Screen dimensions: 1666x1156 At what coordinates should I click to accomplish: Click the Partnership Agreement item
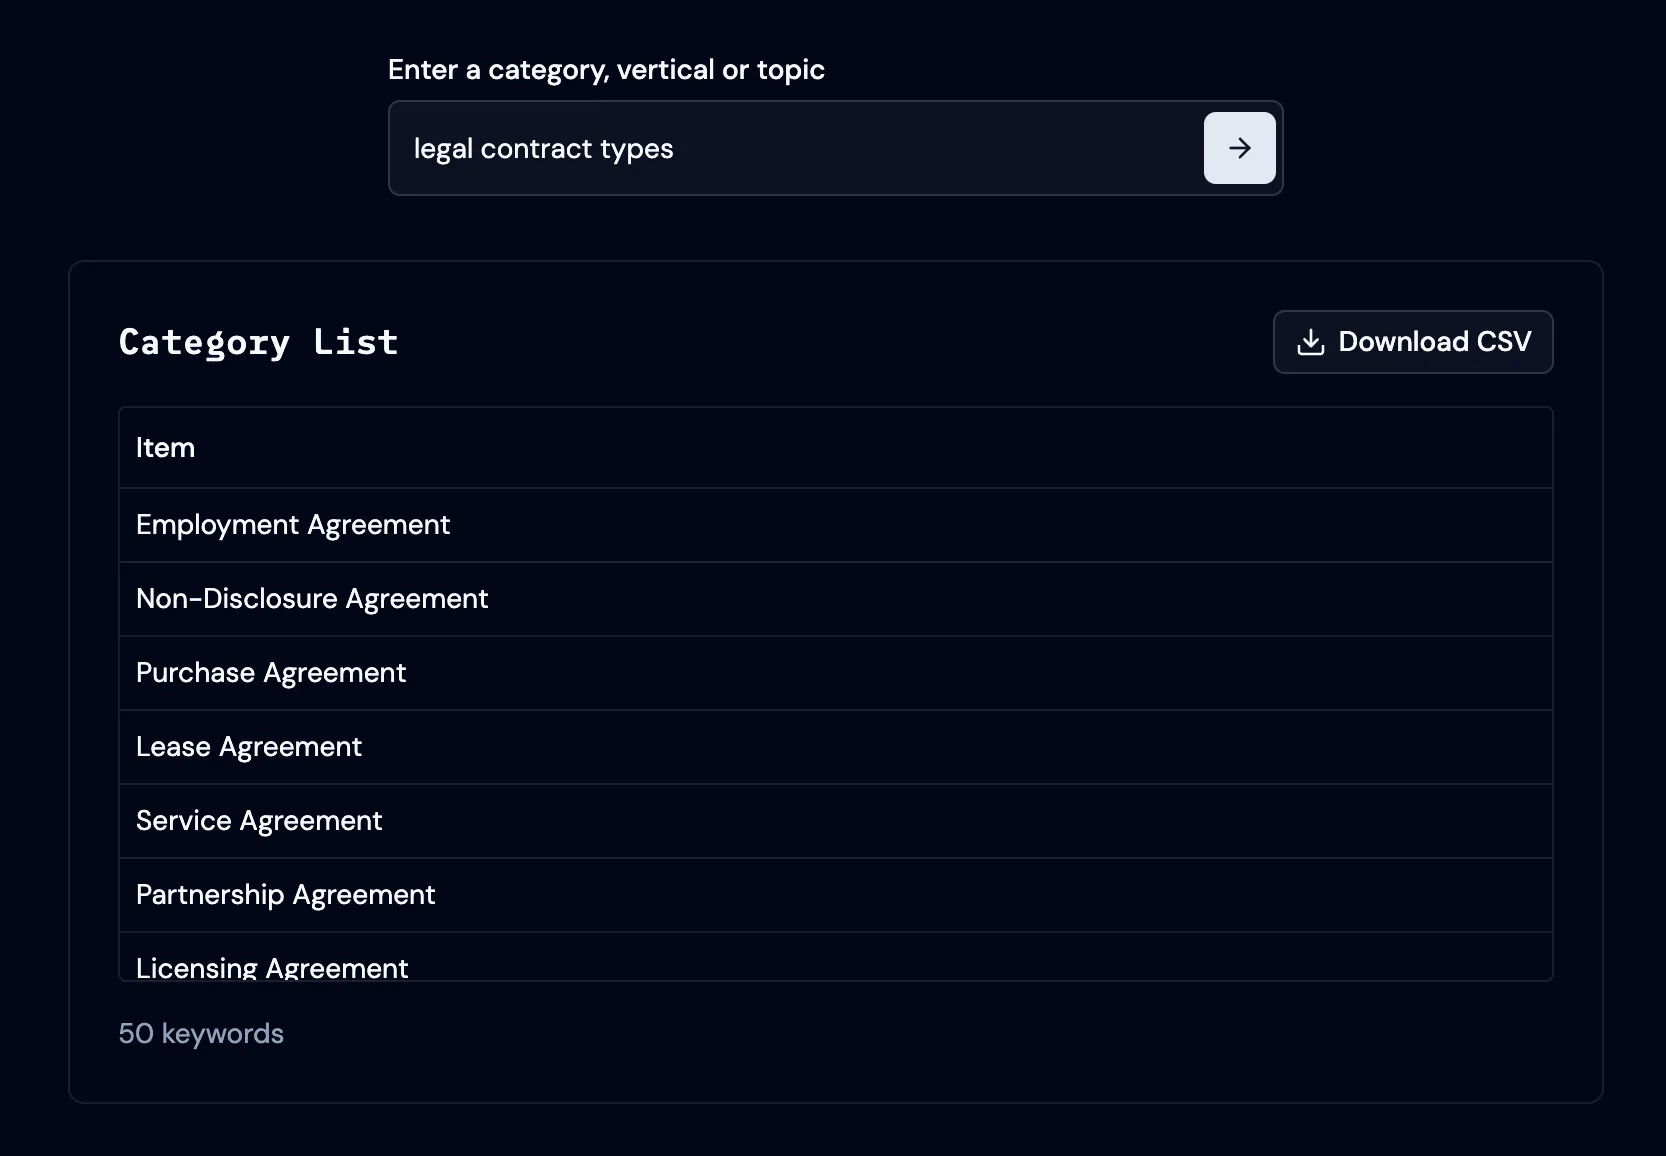point(285,895)
